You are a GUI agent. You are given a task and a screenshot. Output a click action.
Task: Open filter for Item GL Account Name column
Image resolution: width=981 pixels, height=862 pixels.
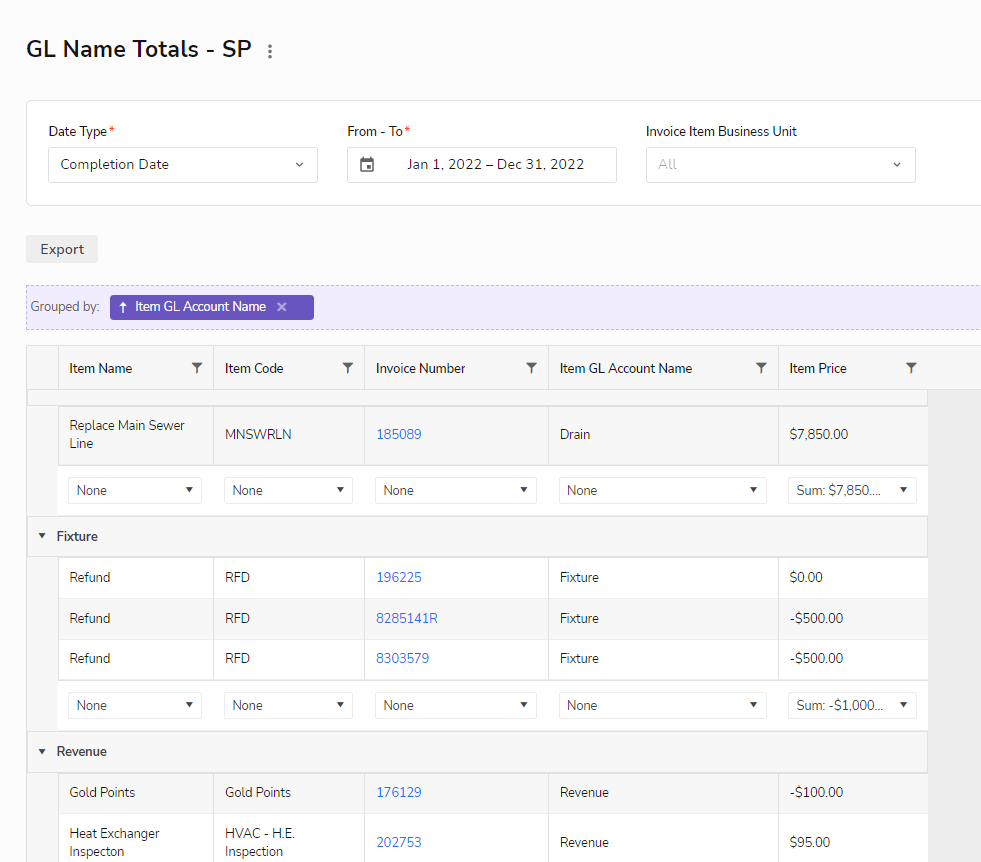pos(761,368)
